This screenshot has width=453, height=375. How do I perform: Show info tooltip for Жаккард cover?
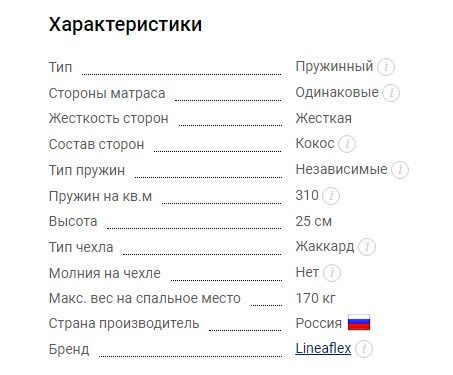click(367, 247)
